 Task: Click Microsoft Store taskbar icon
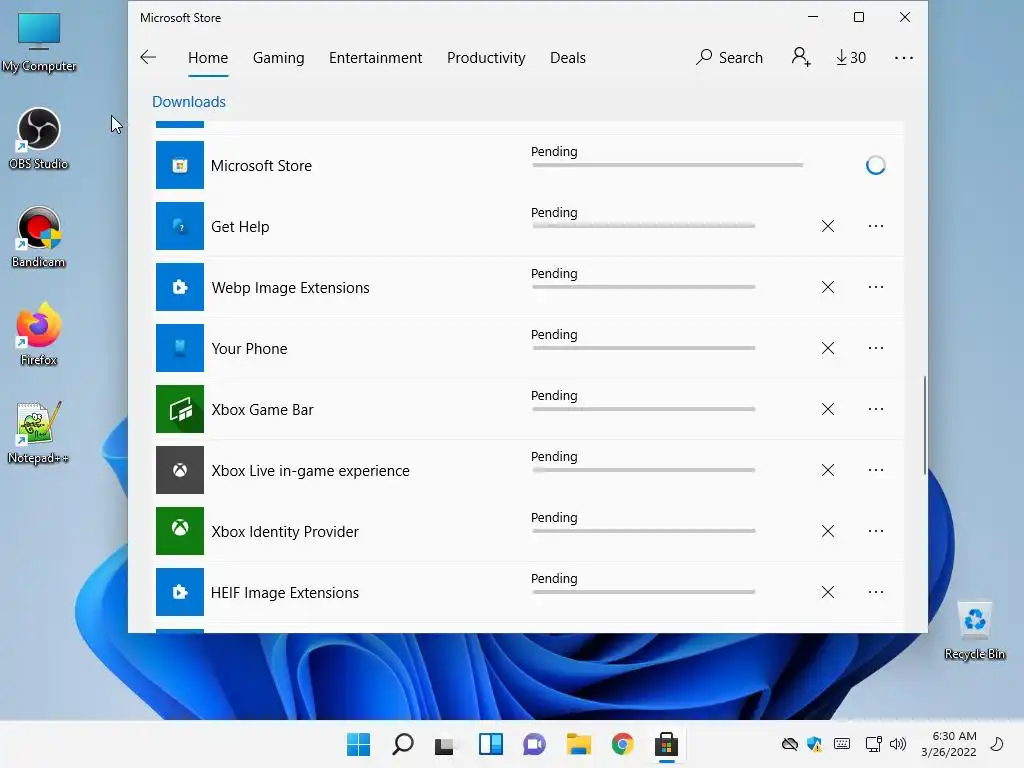coord(666,744)
